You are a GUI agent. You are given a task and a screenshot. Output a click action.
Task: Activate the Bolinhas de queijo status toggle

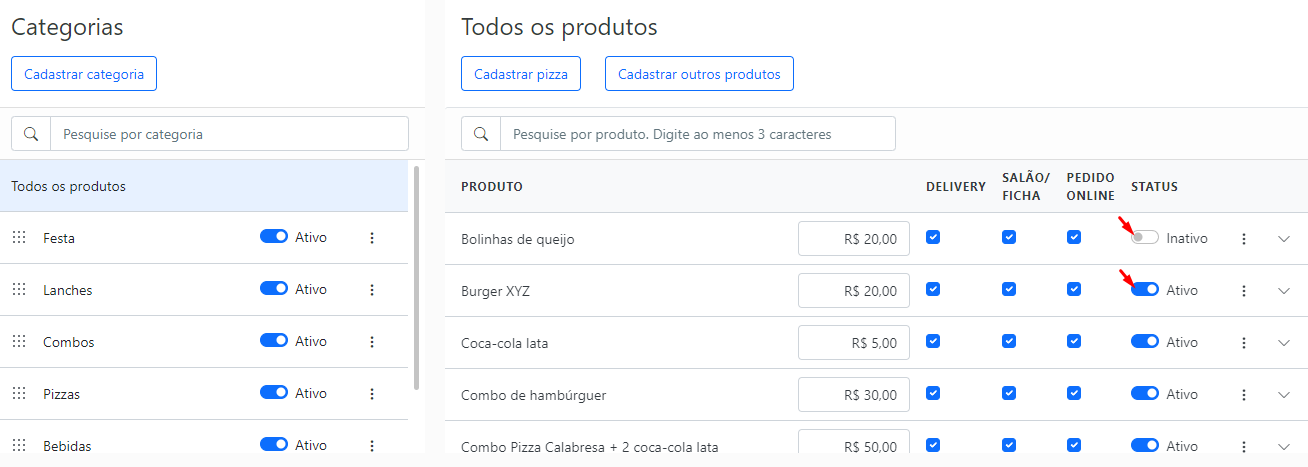[x=1145, y=238]
